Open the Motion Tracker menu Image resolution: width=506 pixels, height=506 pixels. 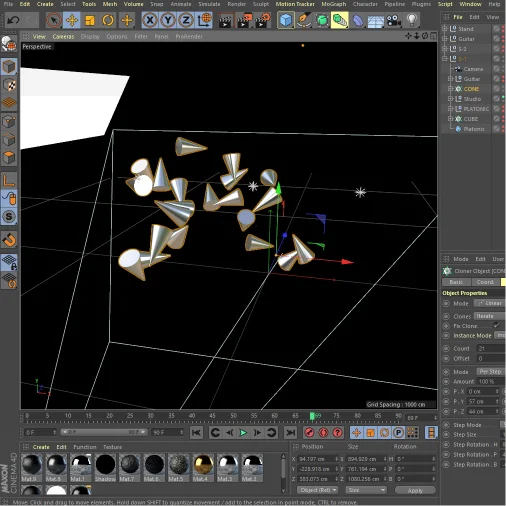295,4
